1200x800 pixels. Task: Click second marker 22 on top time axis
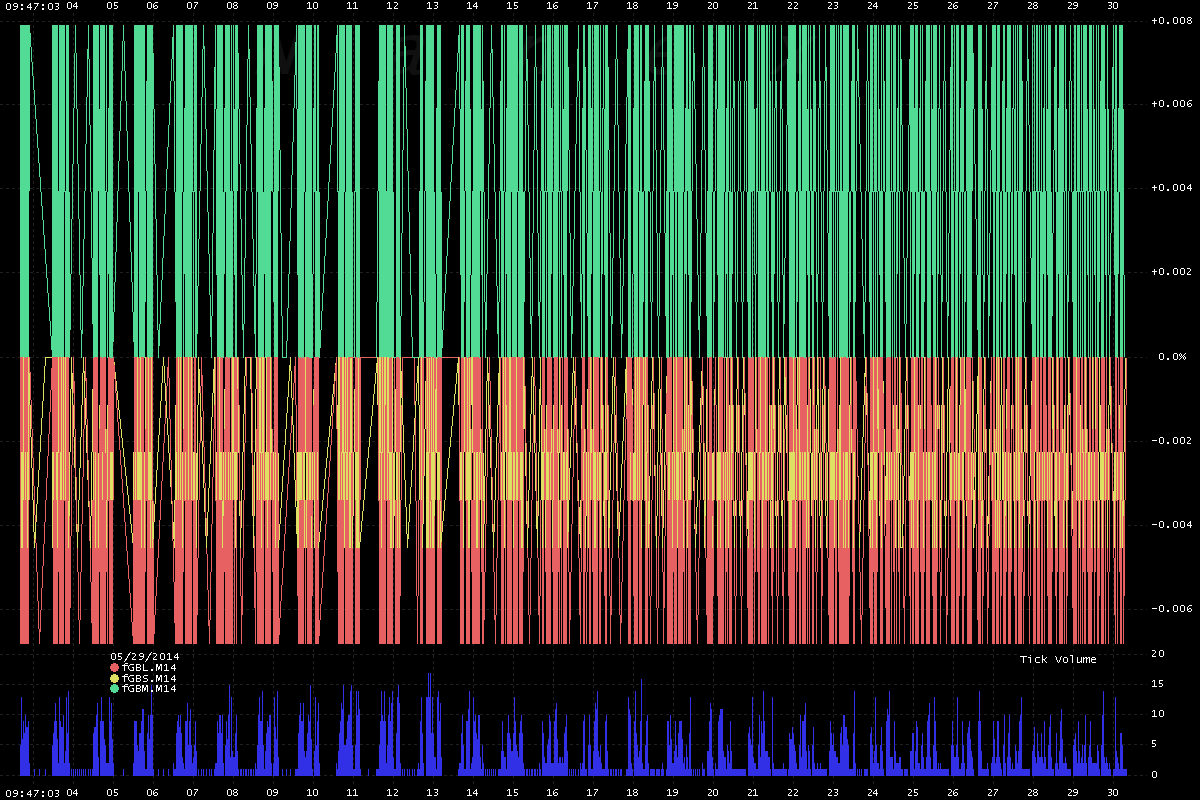click(792, 5)
